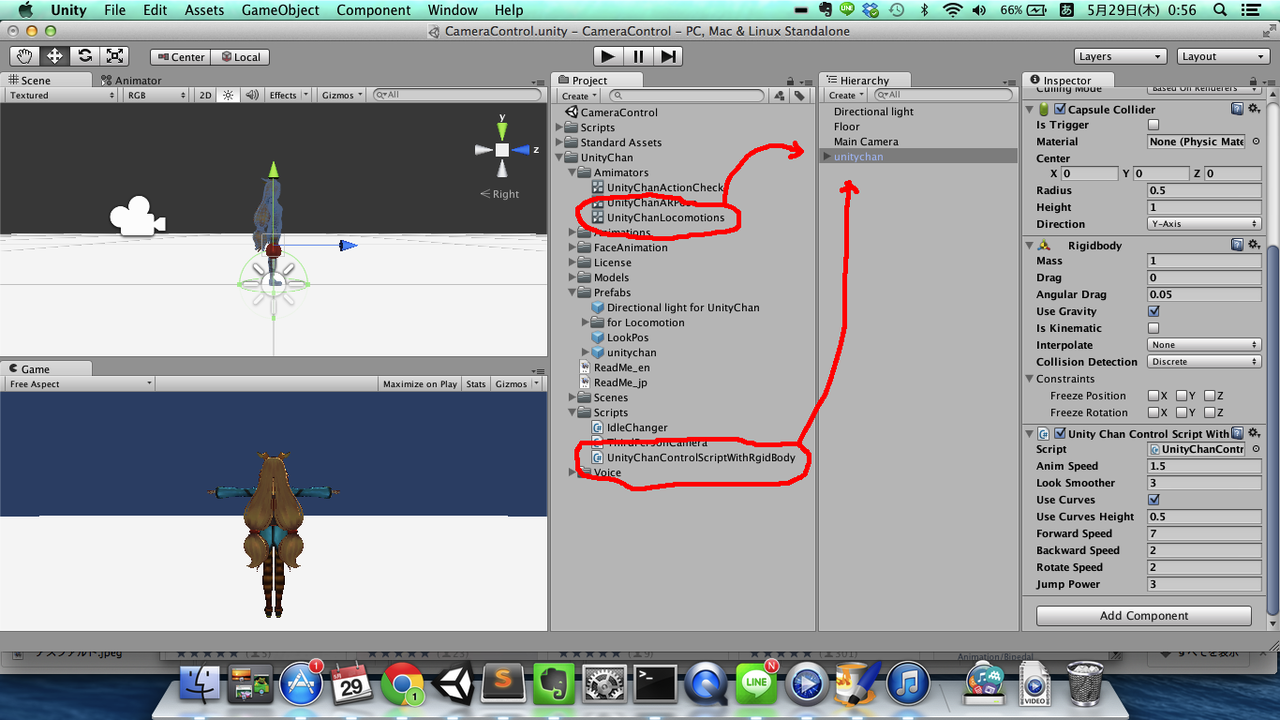This screenshot has width=1280, height=720.
Task: Open the Component menu
Action: click(x=374, y=10)
